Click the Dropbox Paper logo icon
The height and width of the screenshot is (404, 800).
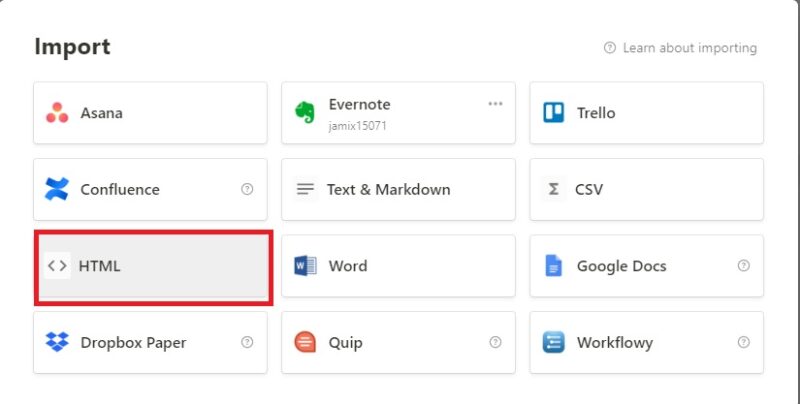tap(57, 342)
